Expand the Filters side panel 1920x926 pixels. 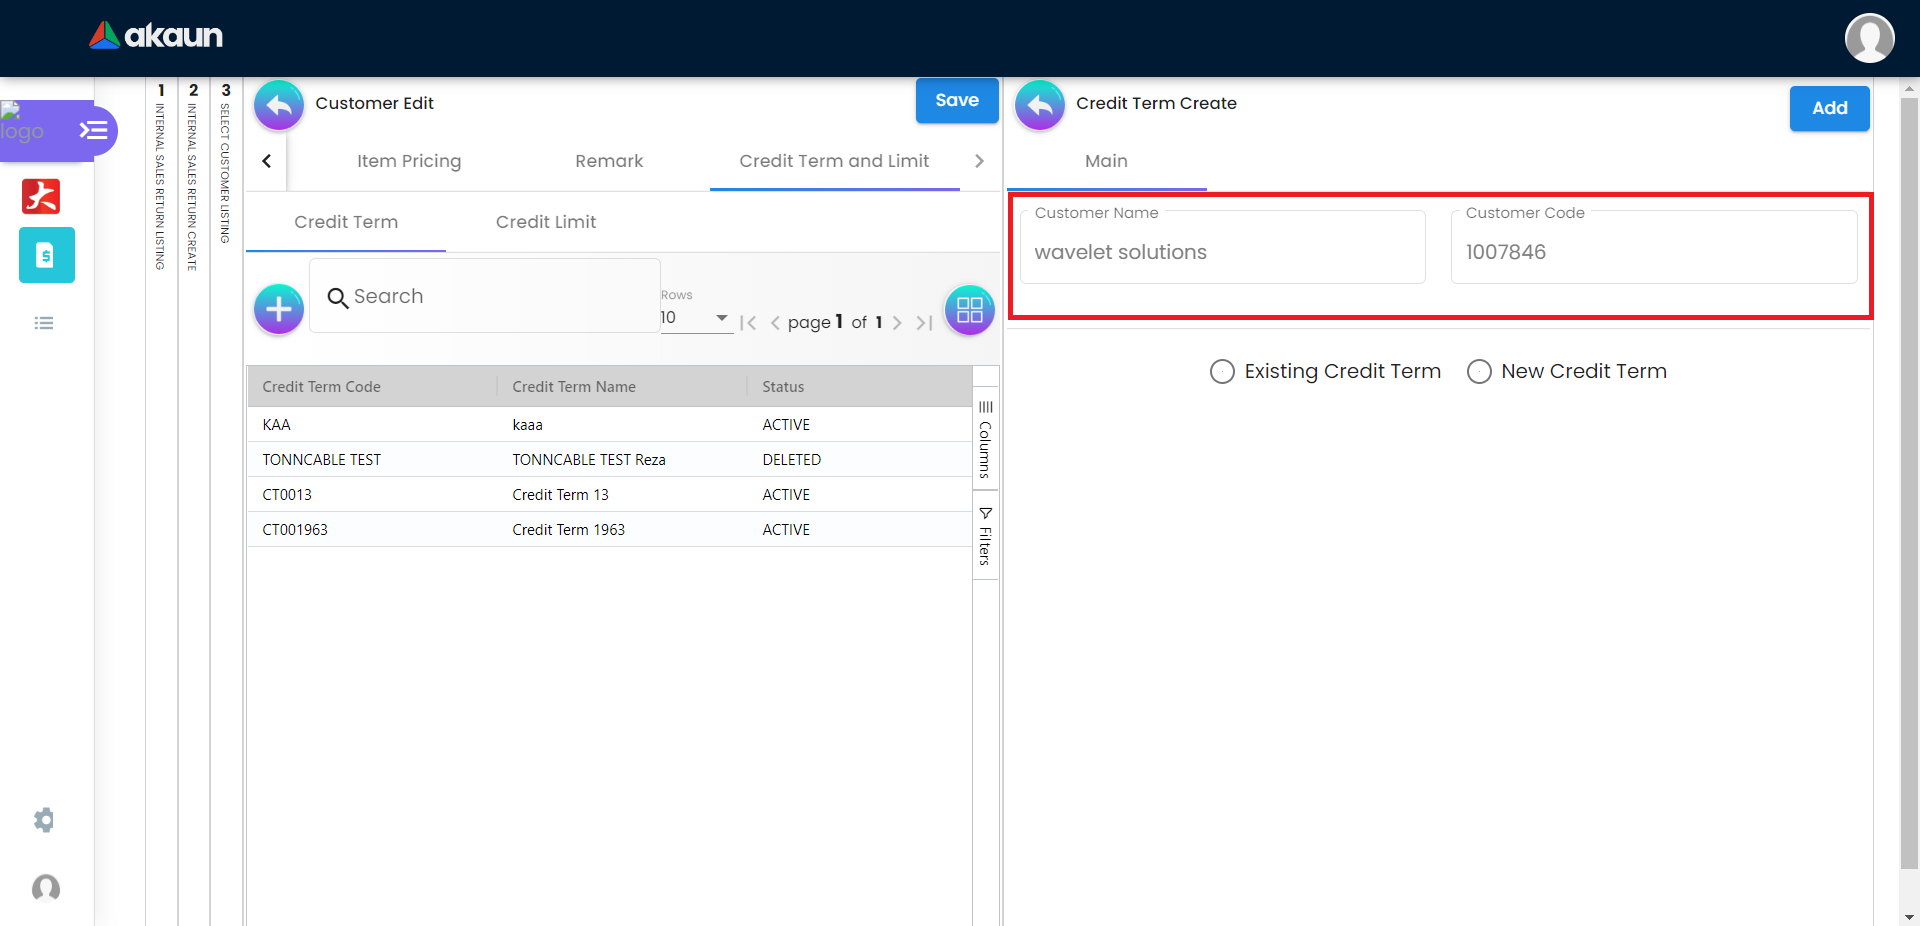[985, 537]
